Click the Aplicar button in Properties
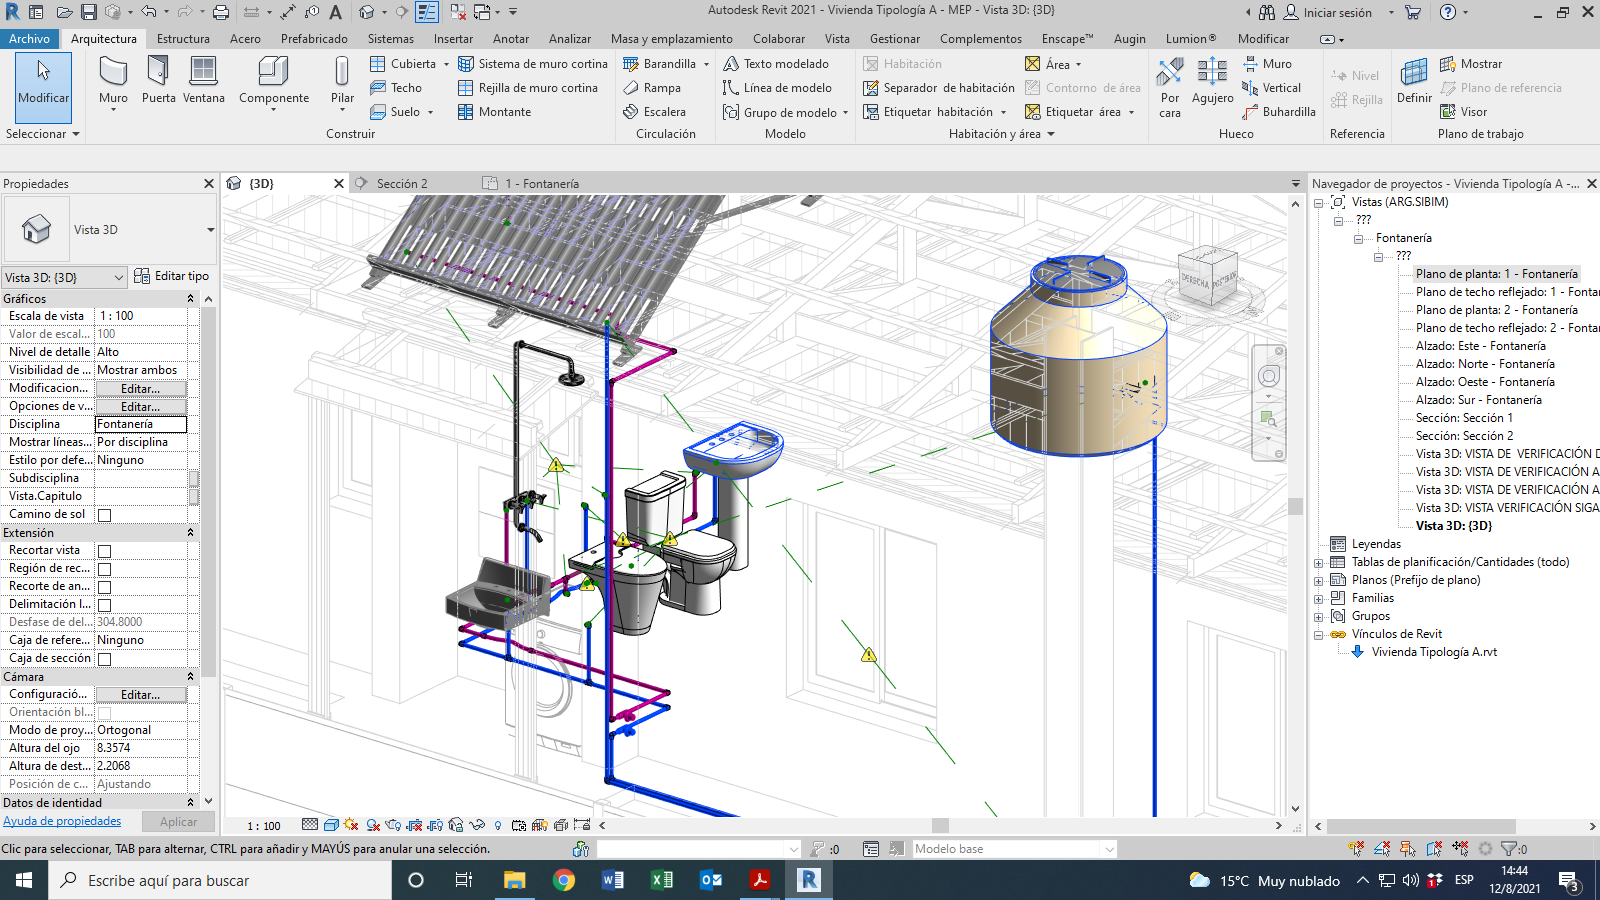The width and height of the screenshot is (1600, 900). [x=178, y=821]
